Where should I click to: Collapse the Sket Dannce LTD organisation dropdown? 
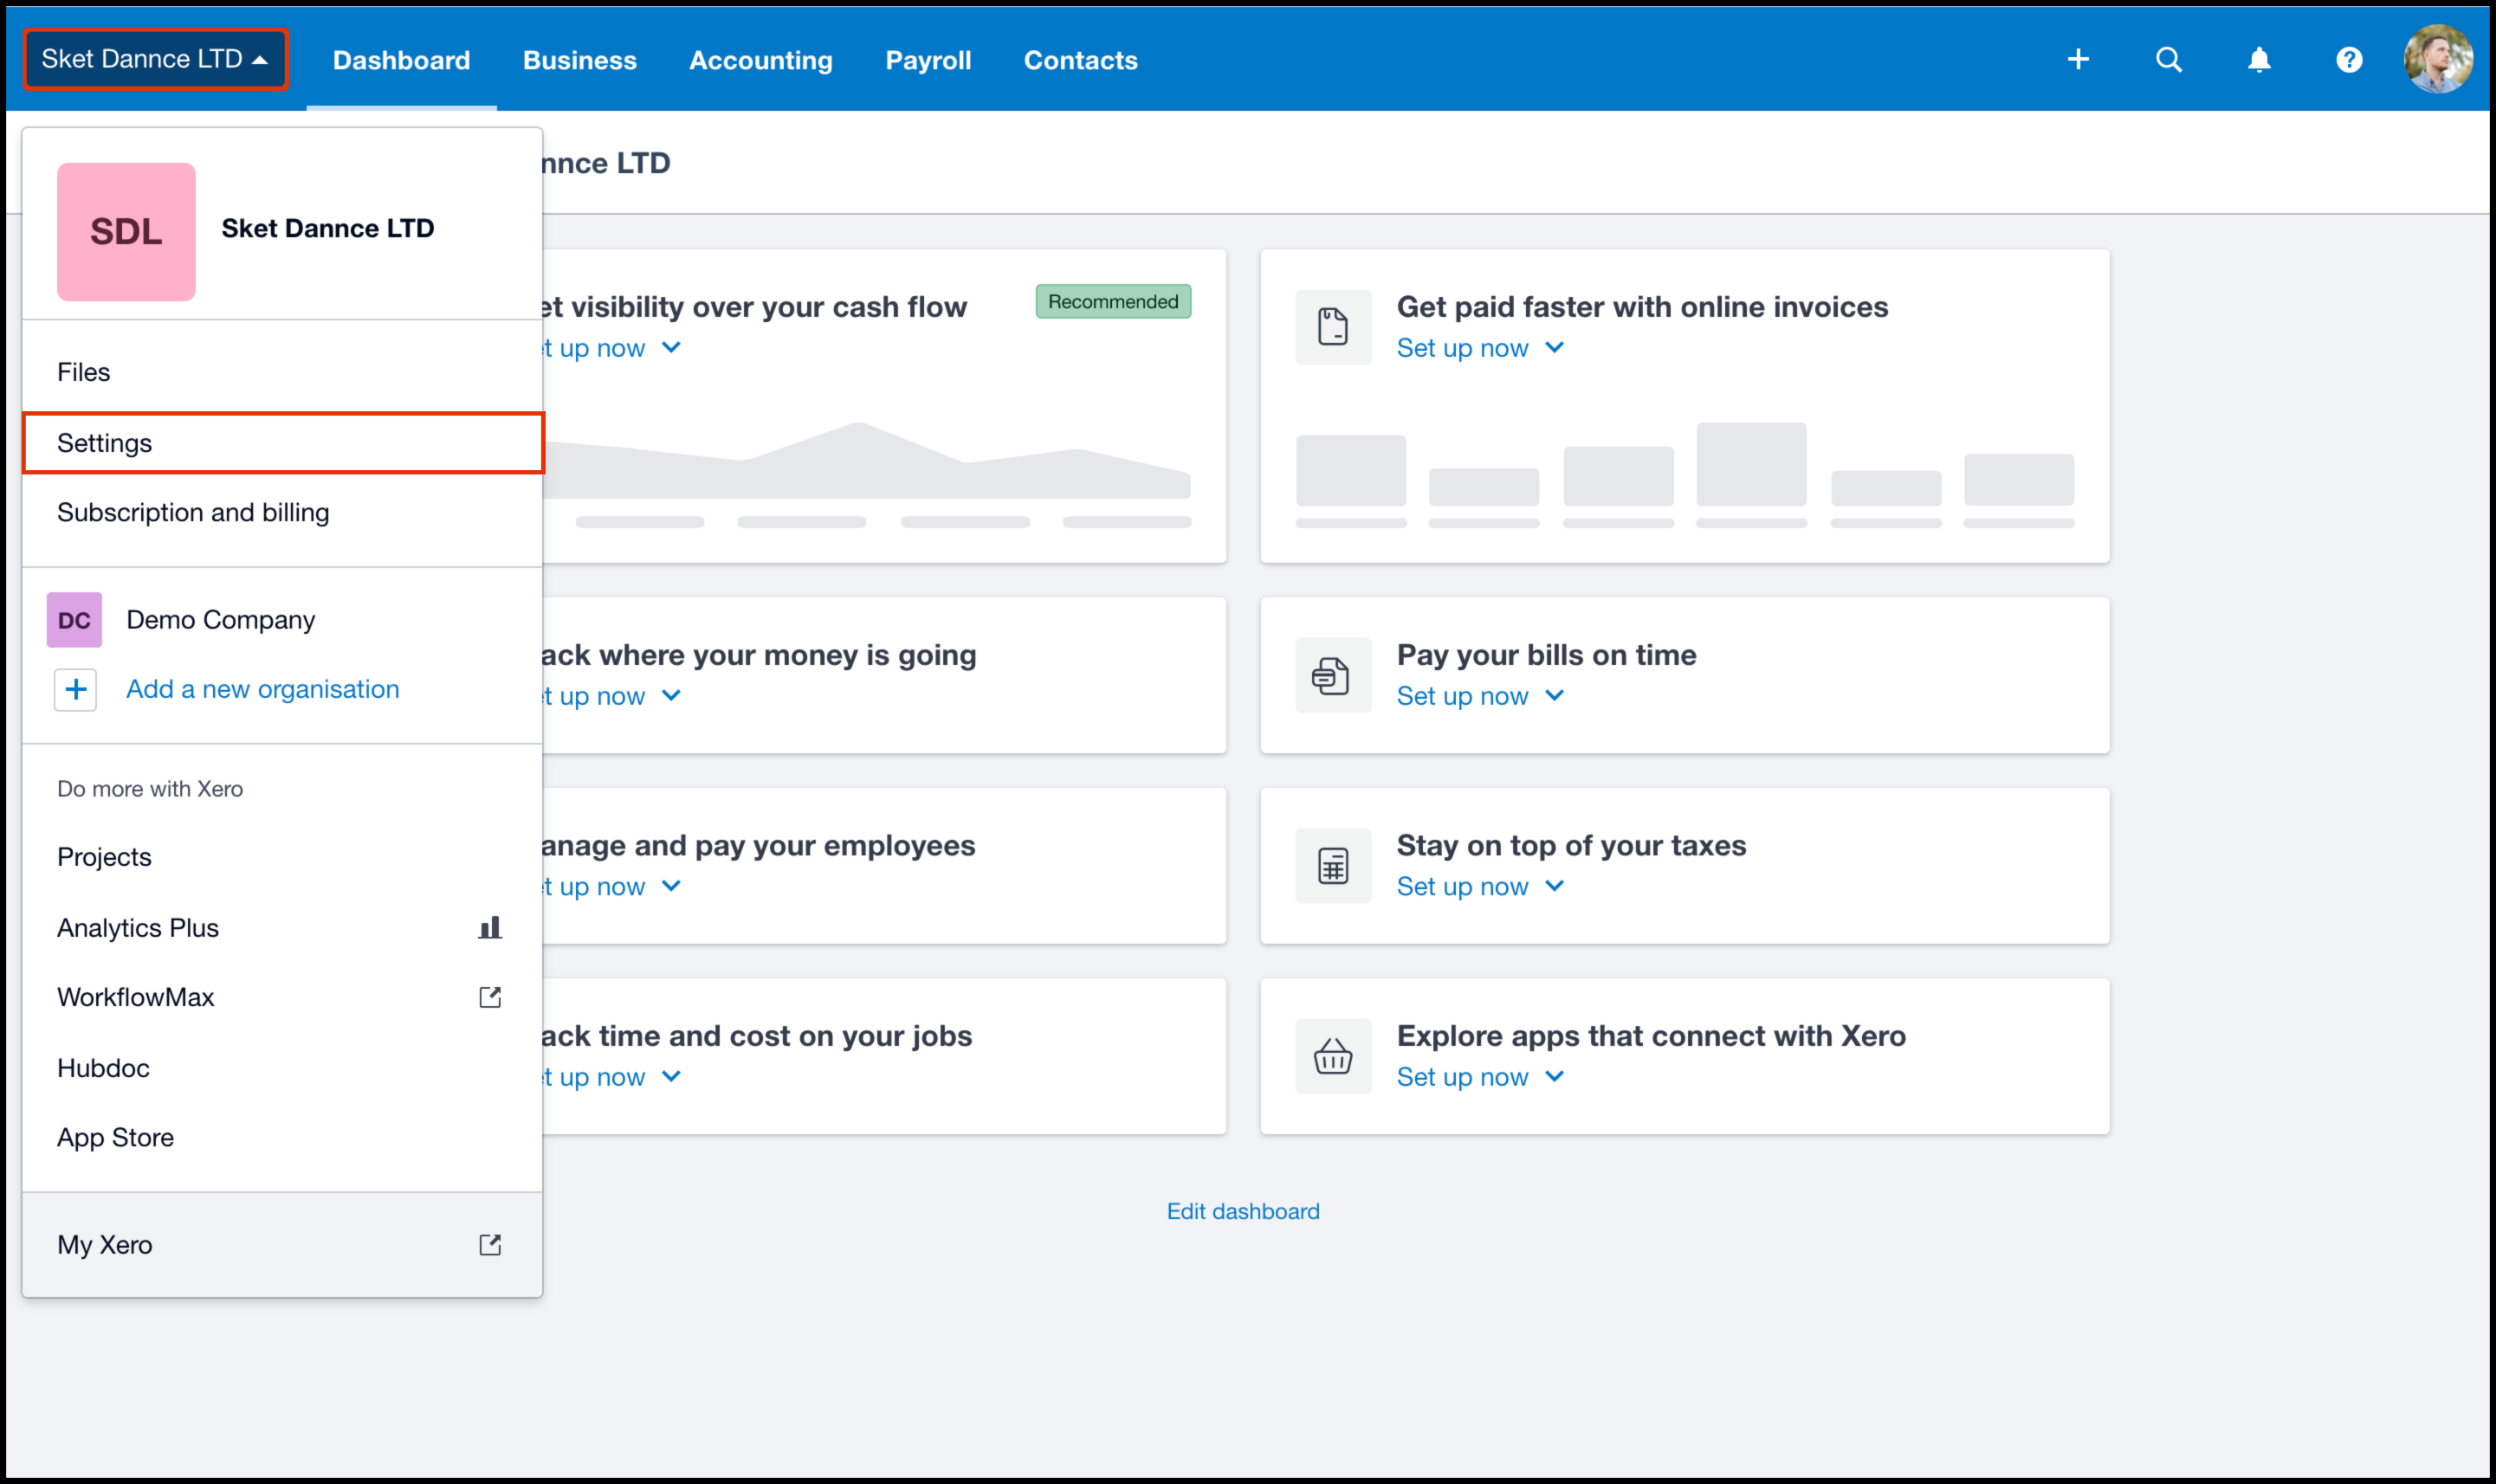pyautogui.click(x=155, y=60)
